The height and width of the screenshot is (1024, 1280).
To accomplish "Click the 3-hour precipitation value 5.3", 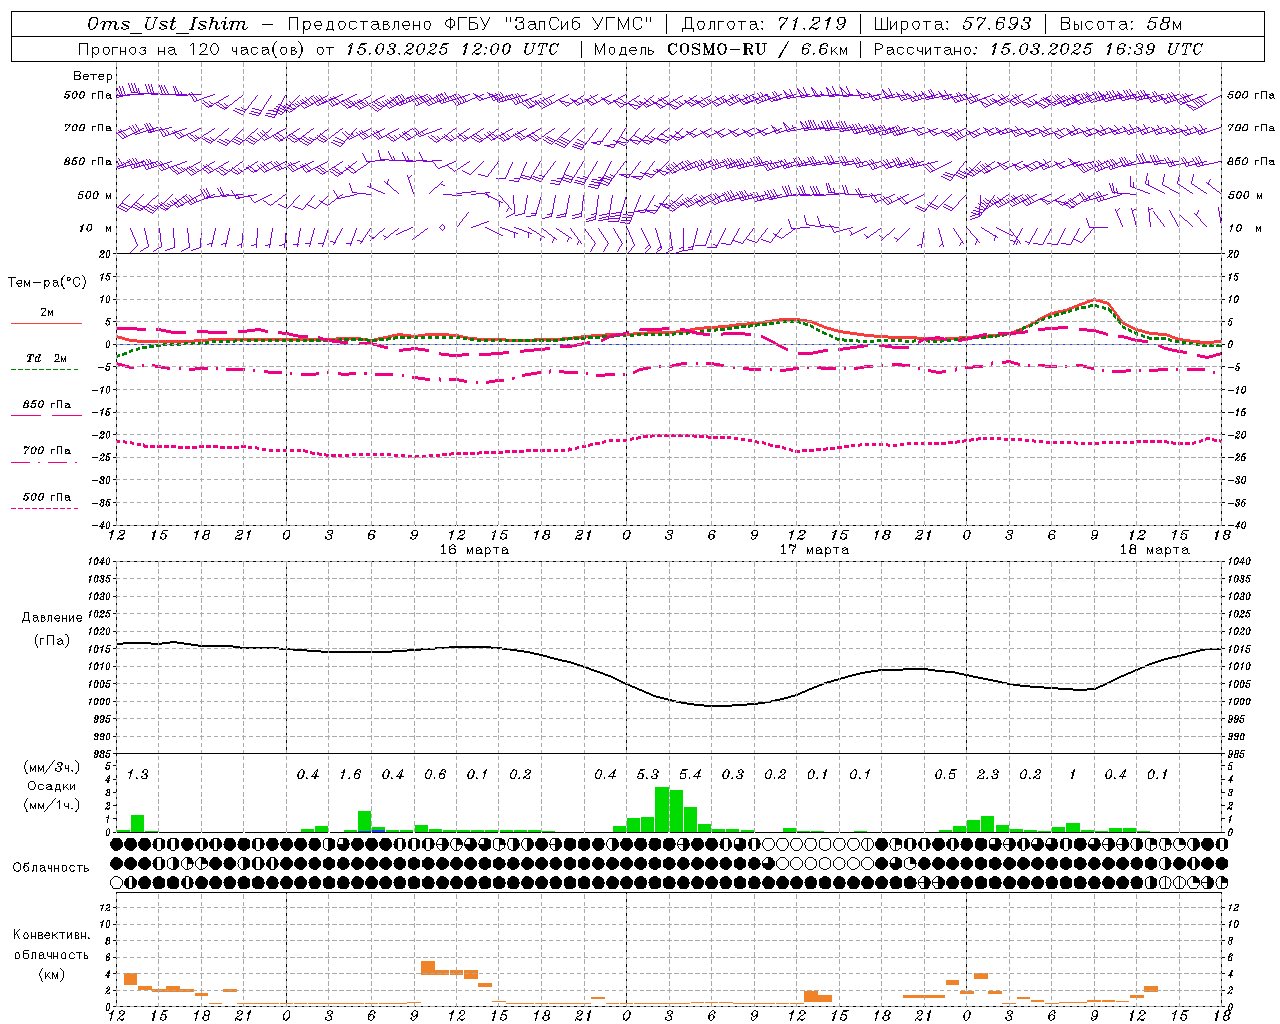I will pos(648,775).
